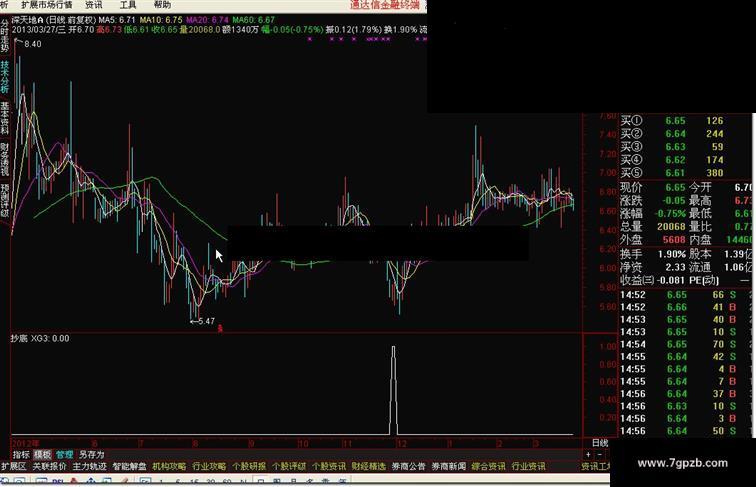This screenshot has width=756, height=487.
Task: Open the 行业资讯 tab
Action: click(528, 466)
